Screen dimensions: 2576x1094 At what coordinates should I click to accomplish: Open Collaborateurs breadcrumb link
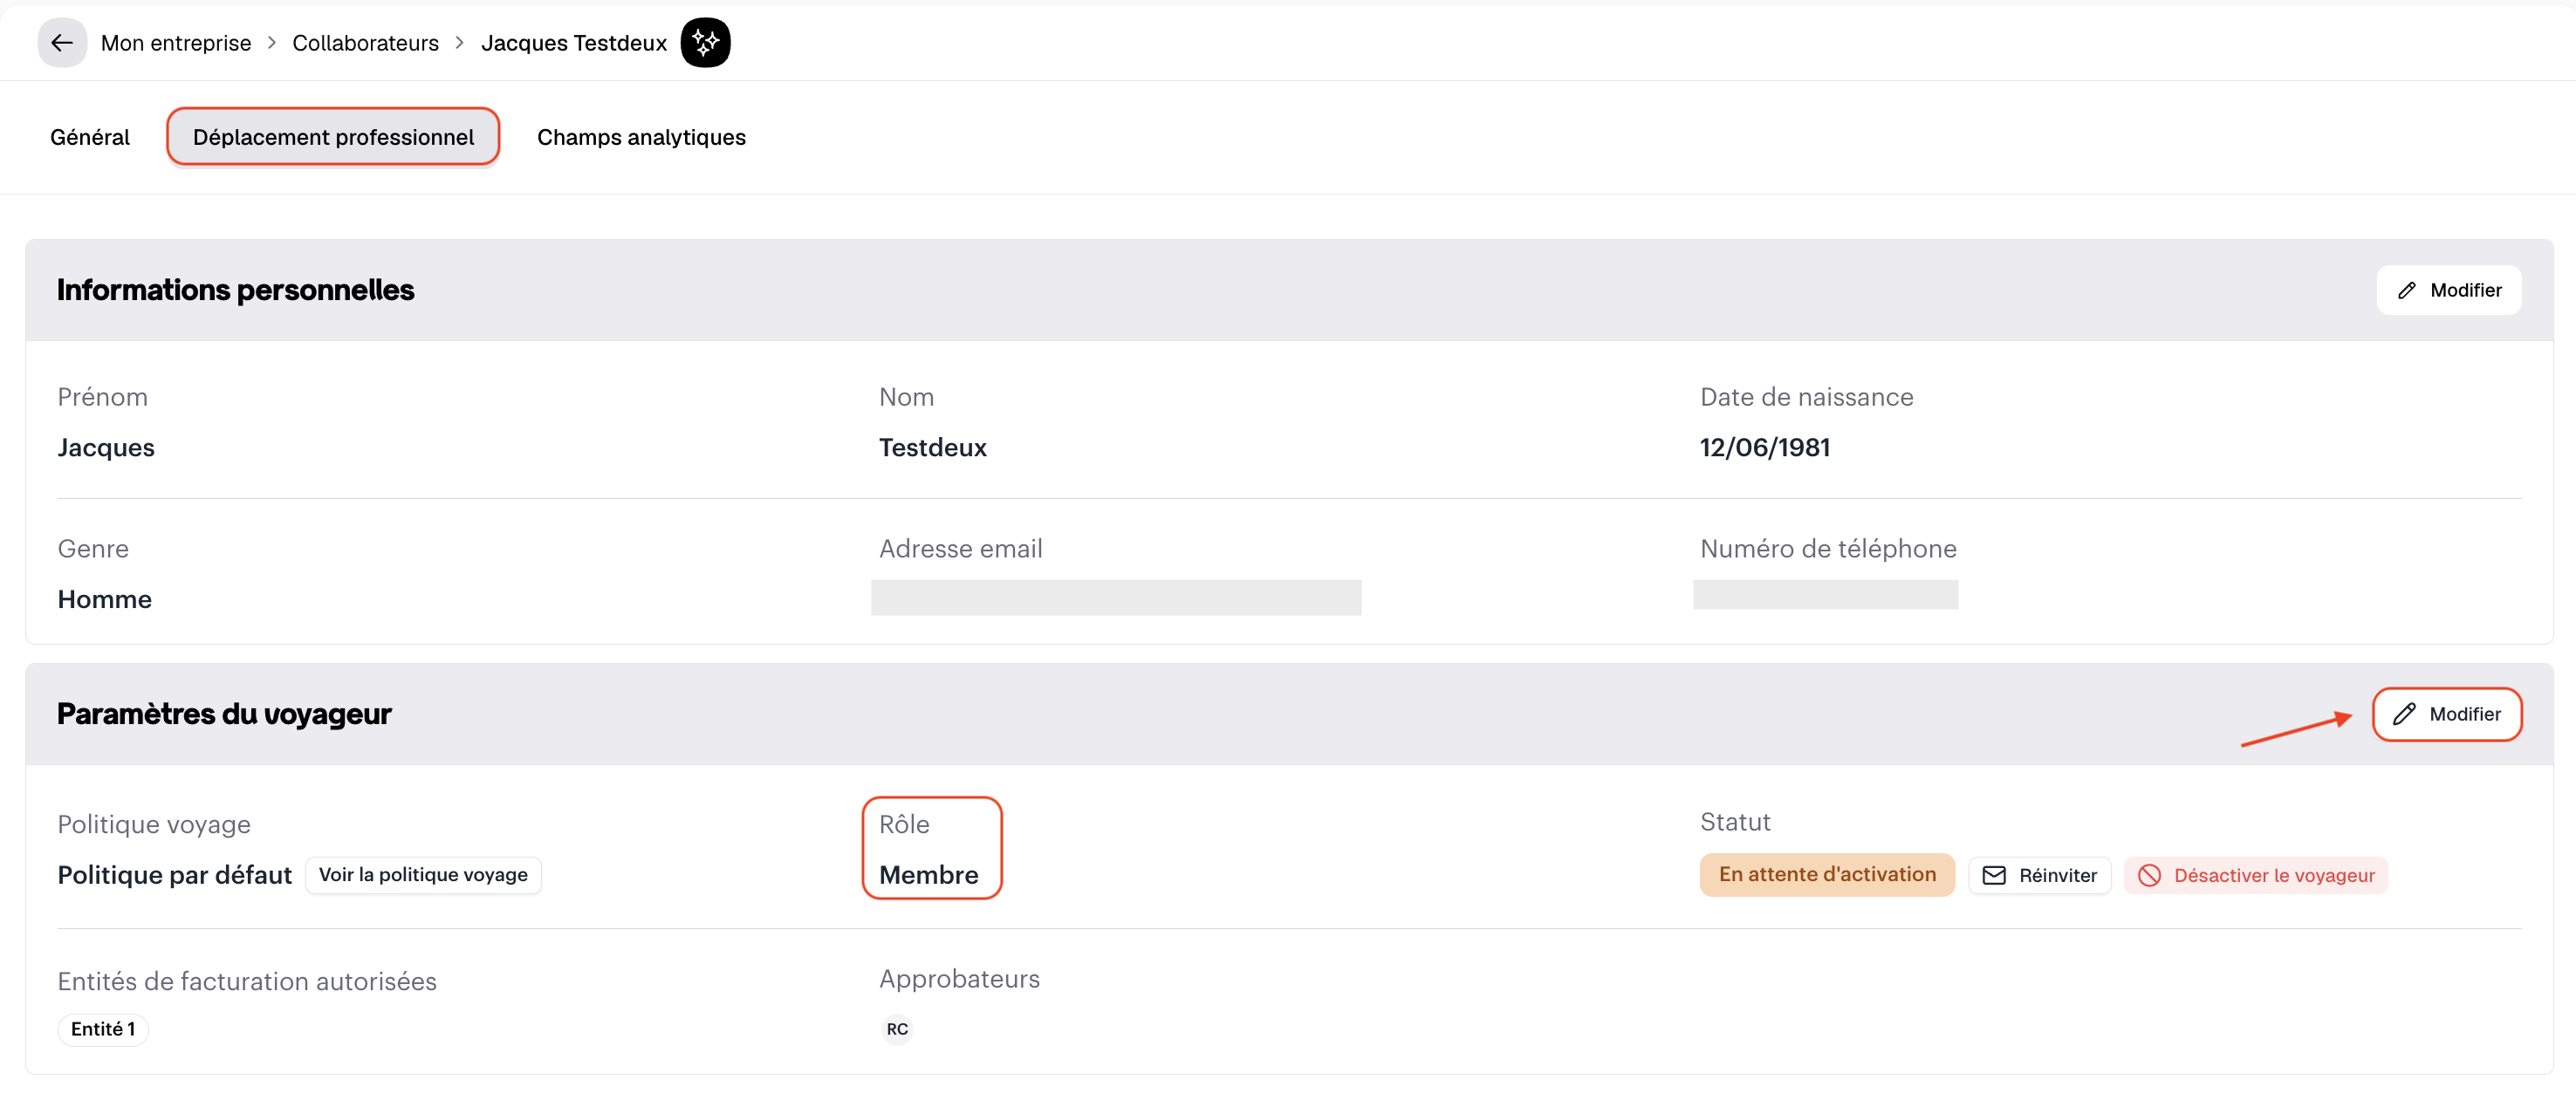(365, 43)
